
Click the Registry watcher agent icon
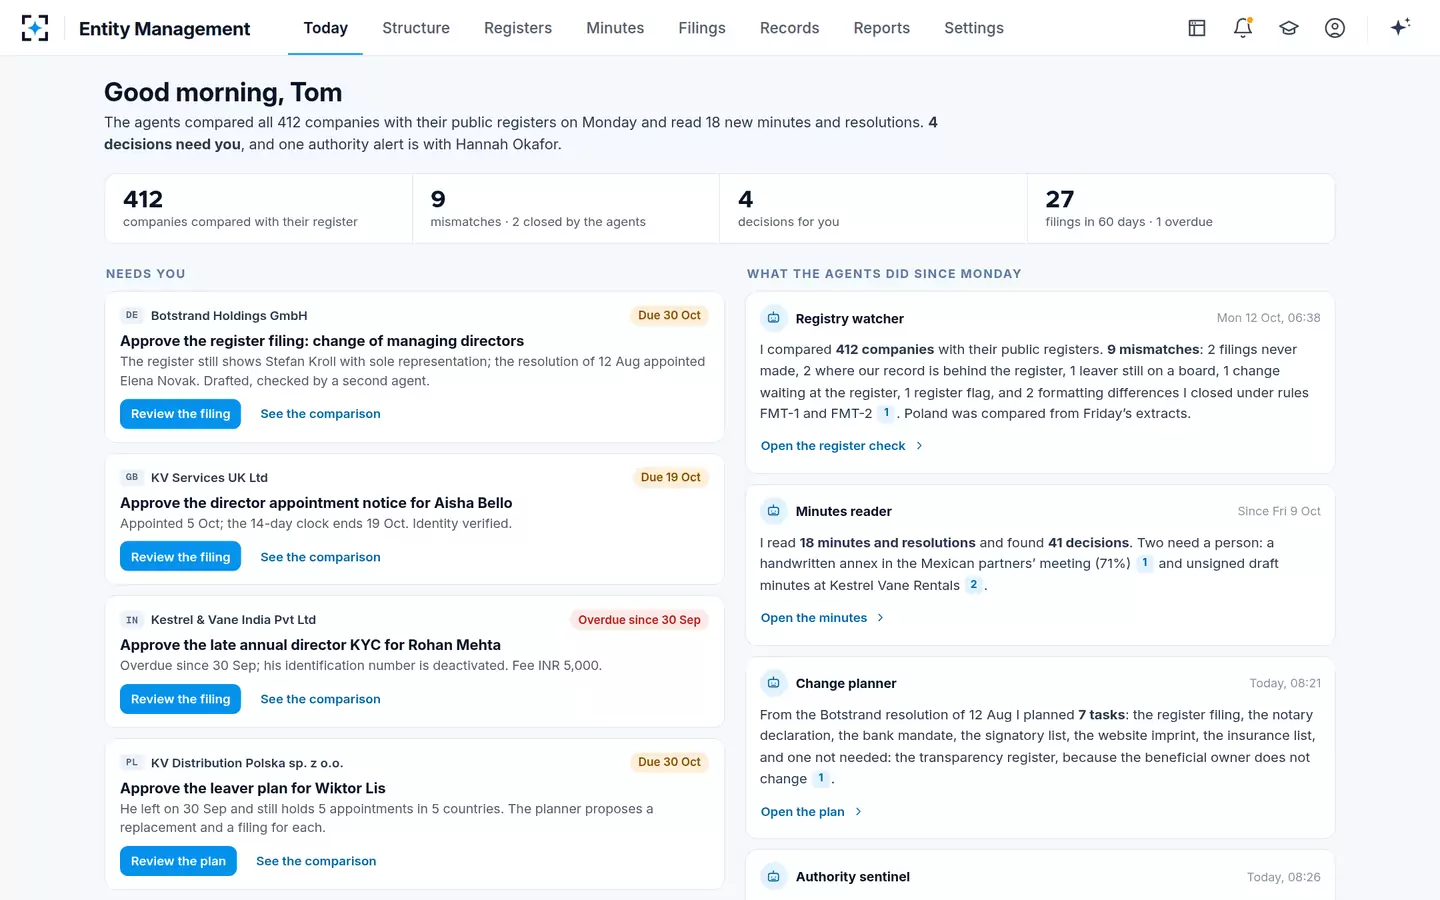(773, 318)
